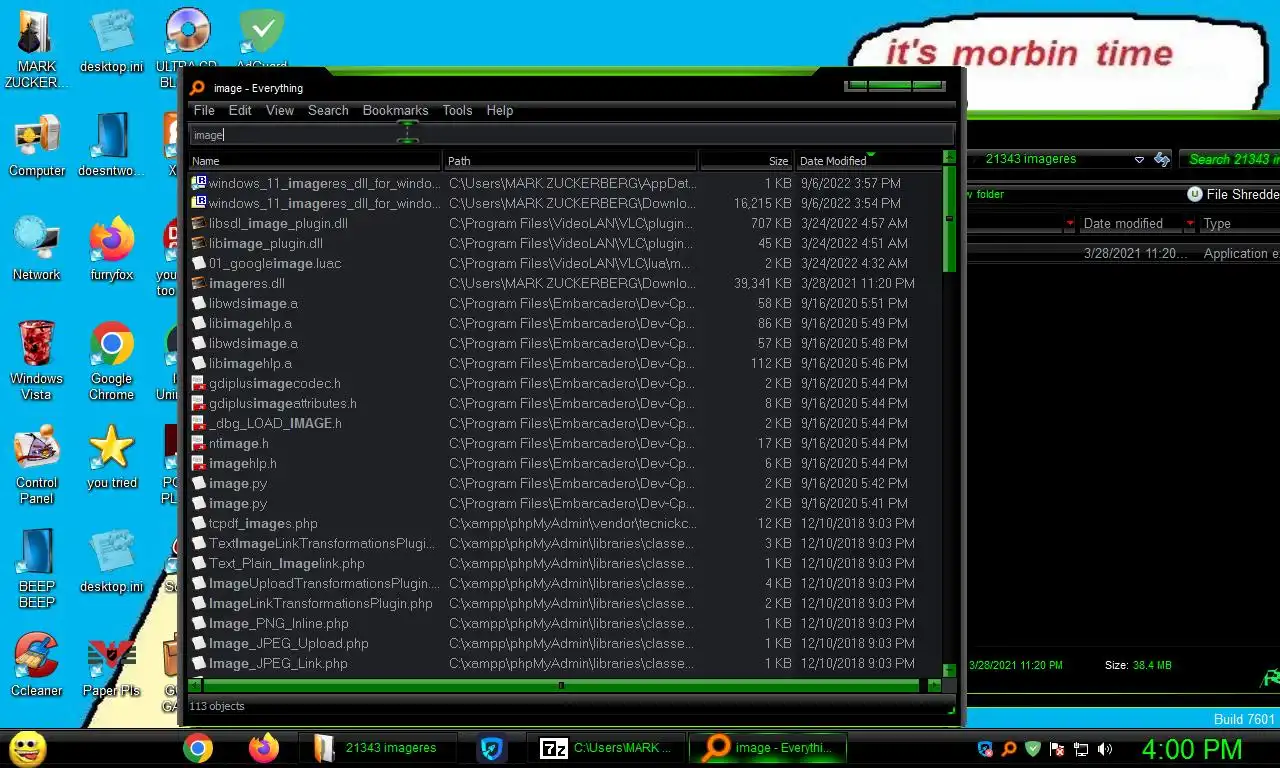The image size is (1280, 768).
Task: Open the Network desktop icon
Action: tap(37, 249)
